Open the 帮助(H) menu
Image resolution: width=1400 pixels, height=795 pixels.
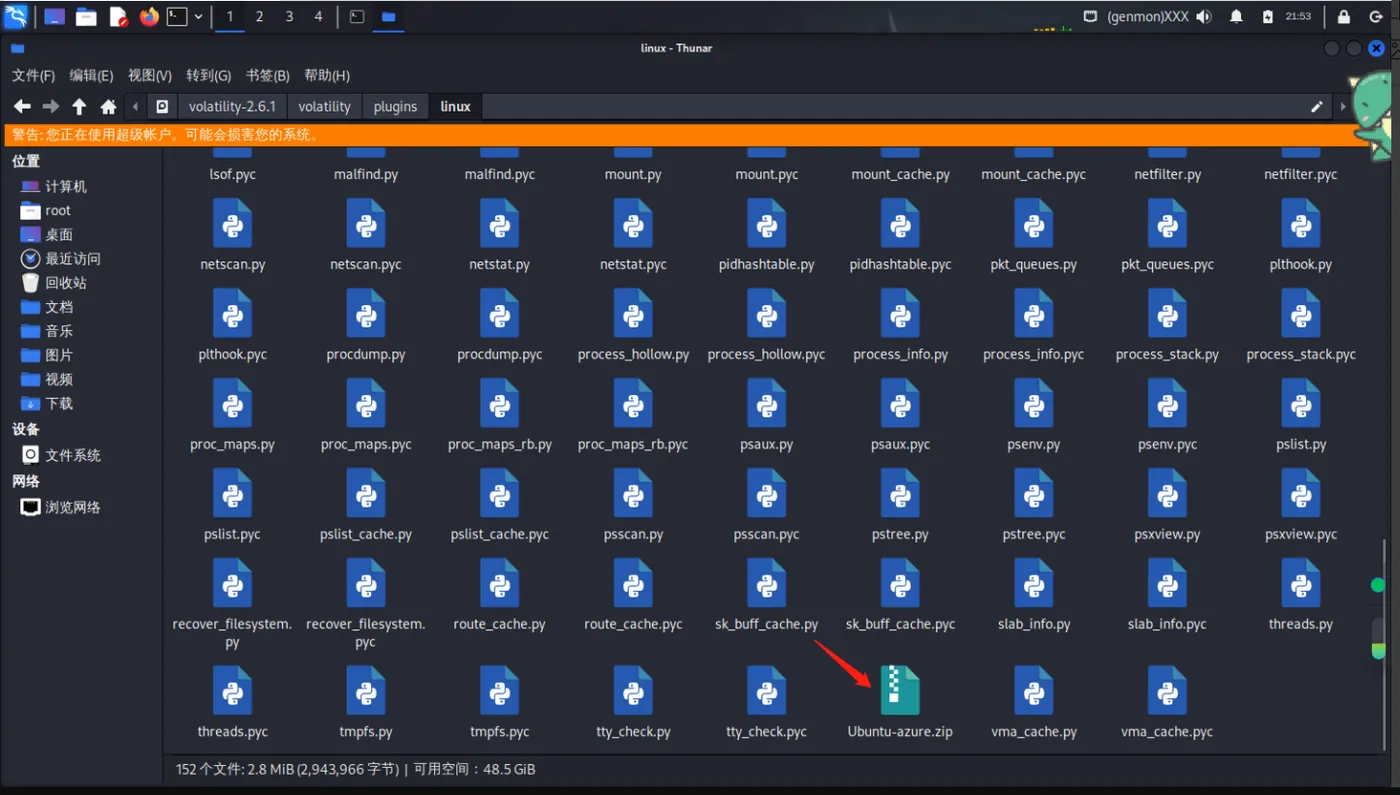tap(326, 75)
